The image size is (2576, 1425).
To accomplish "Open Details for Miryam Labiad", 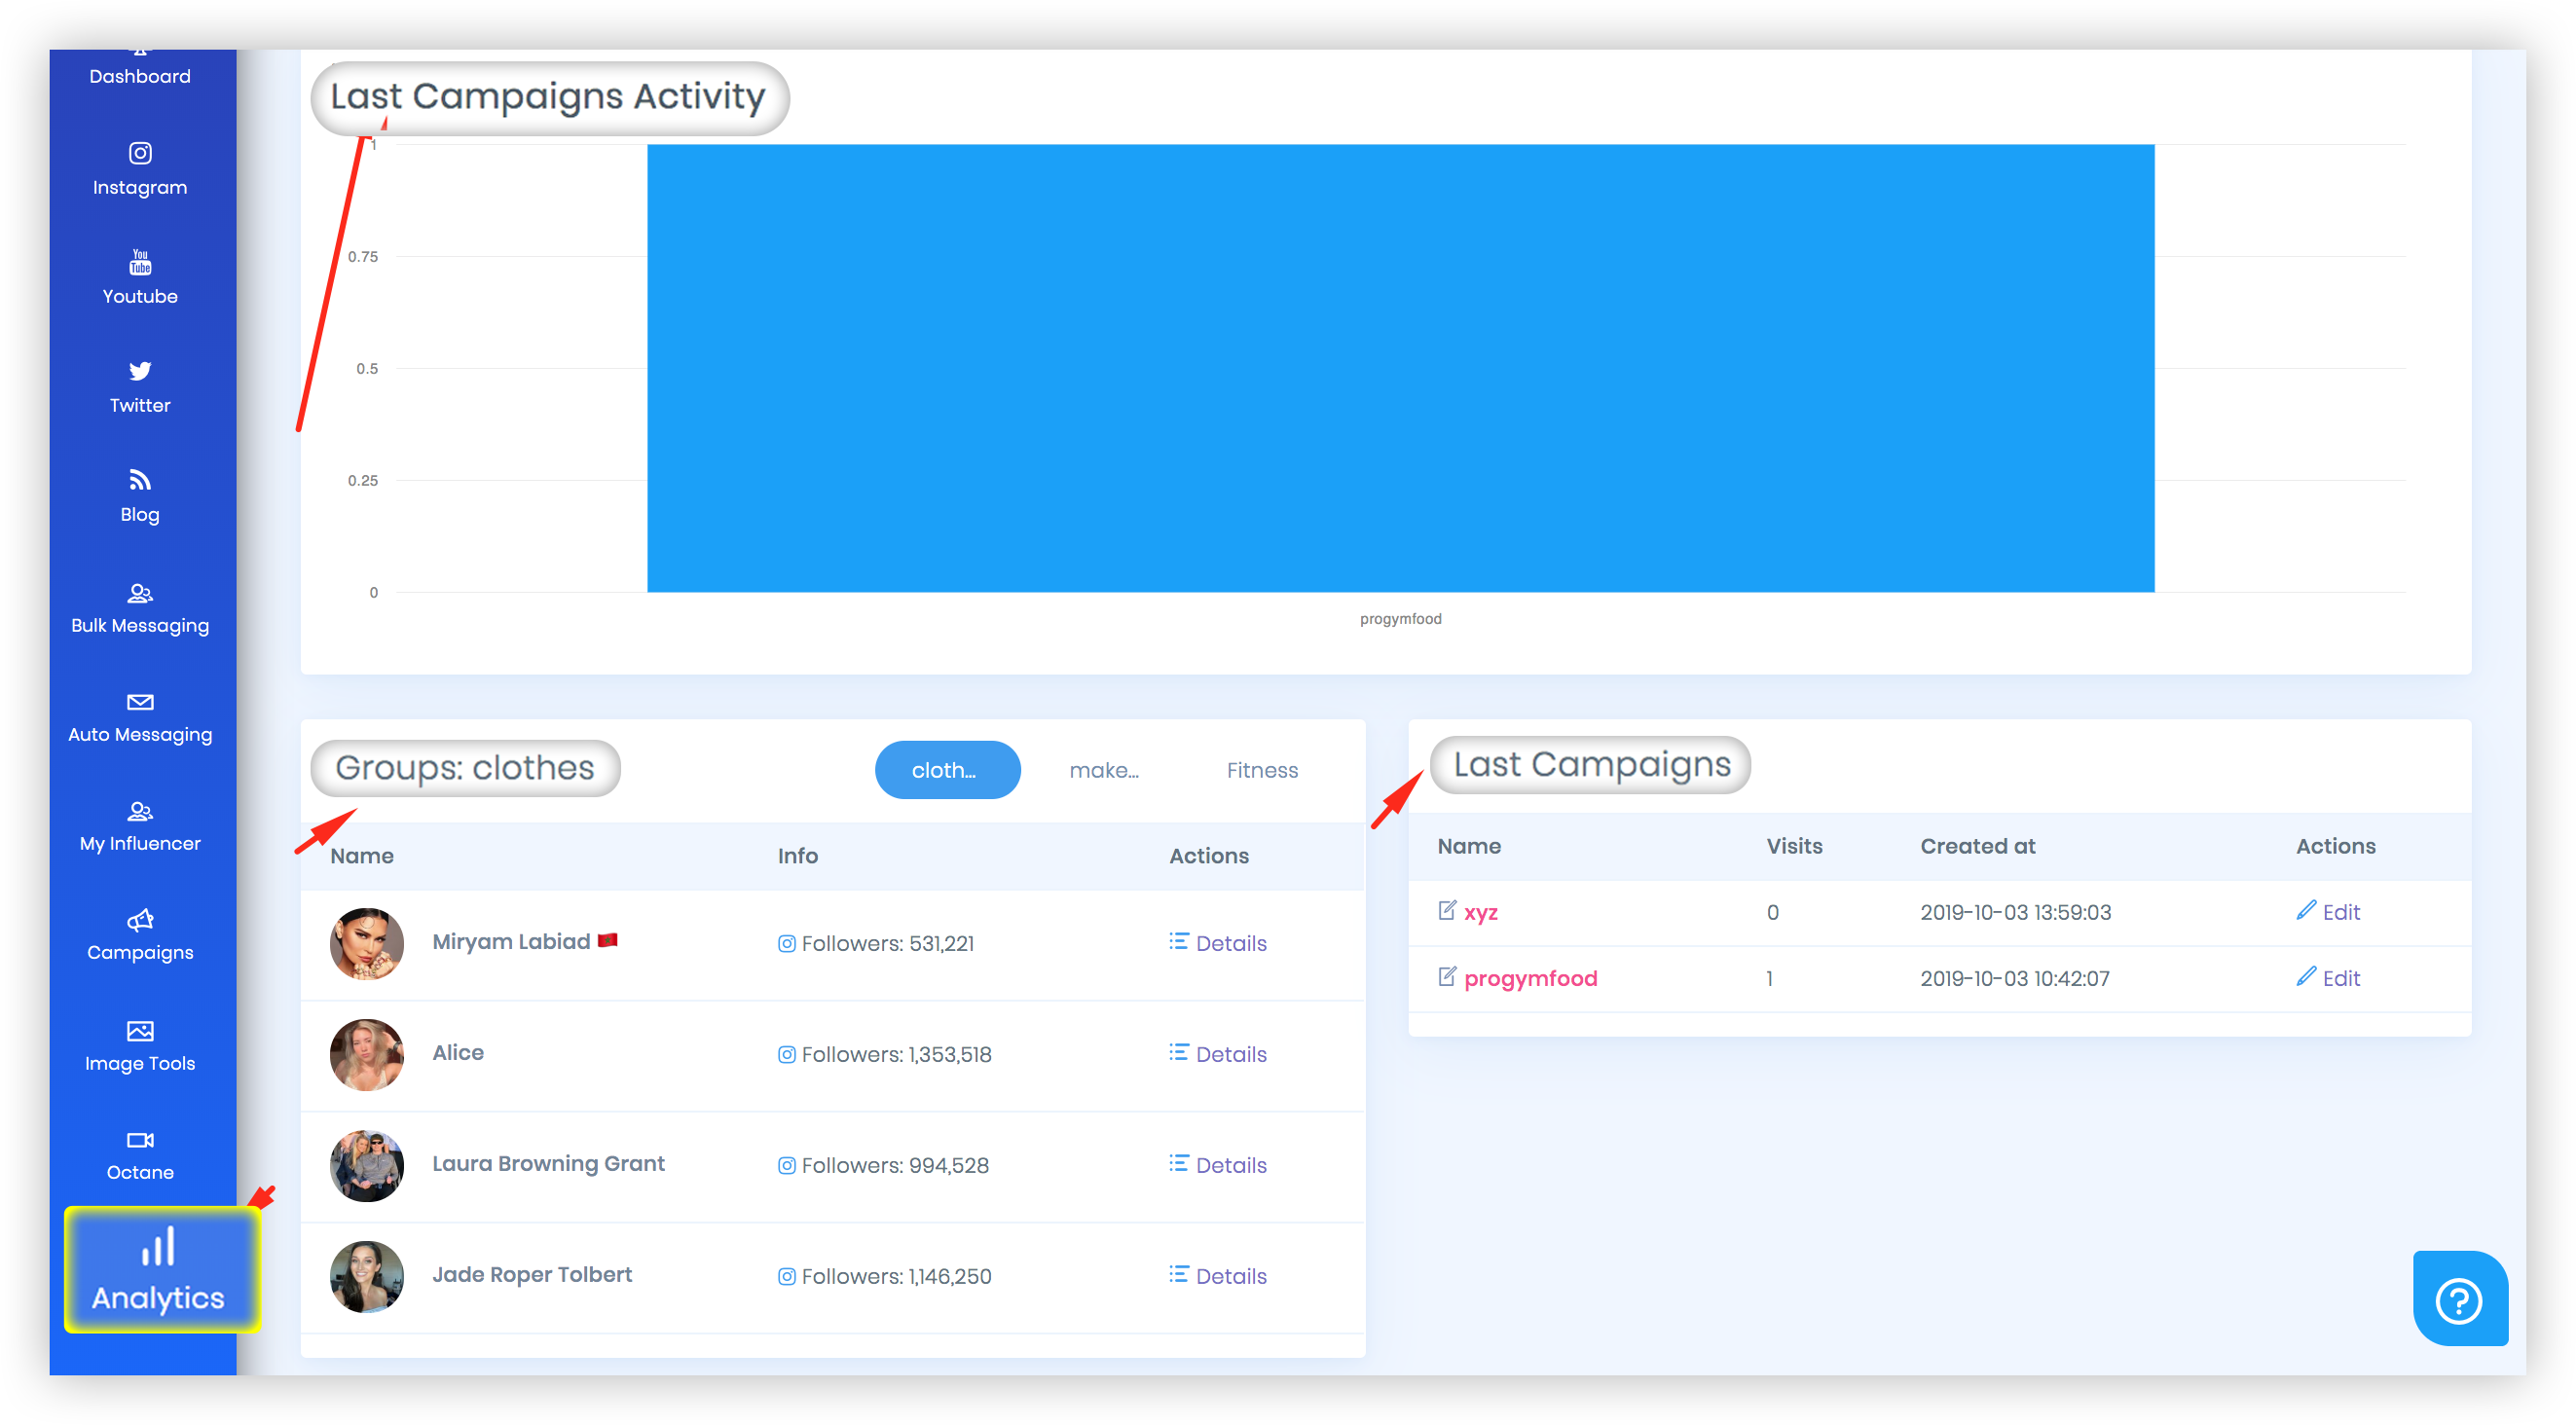I will pyautogui.click(x=1230, y=943).
